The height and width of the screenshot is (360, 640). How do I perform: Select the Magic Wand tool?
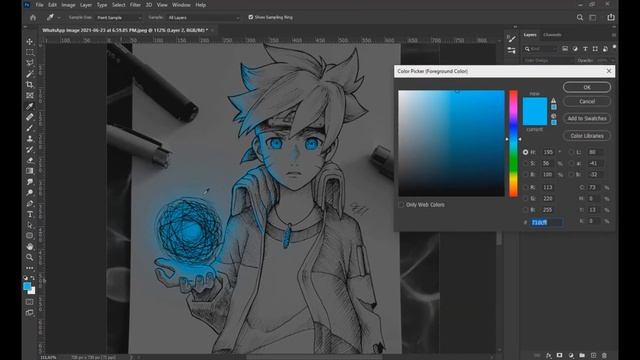coord(30,74)
